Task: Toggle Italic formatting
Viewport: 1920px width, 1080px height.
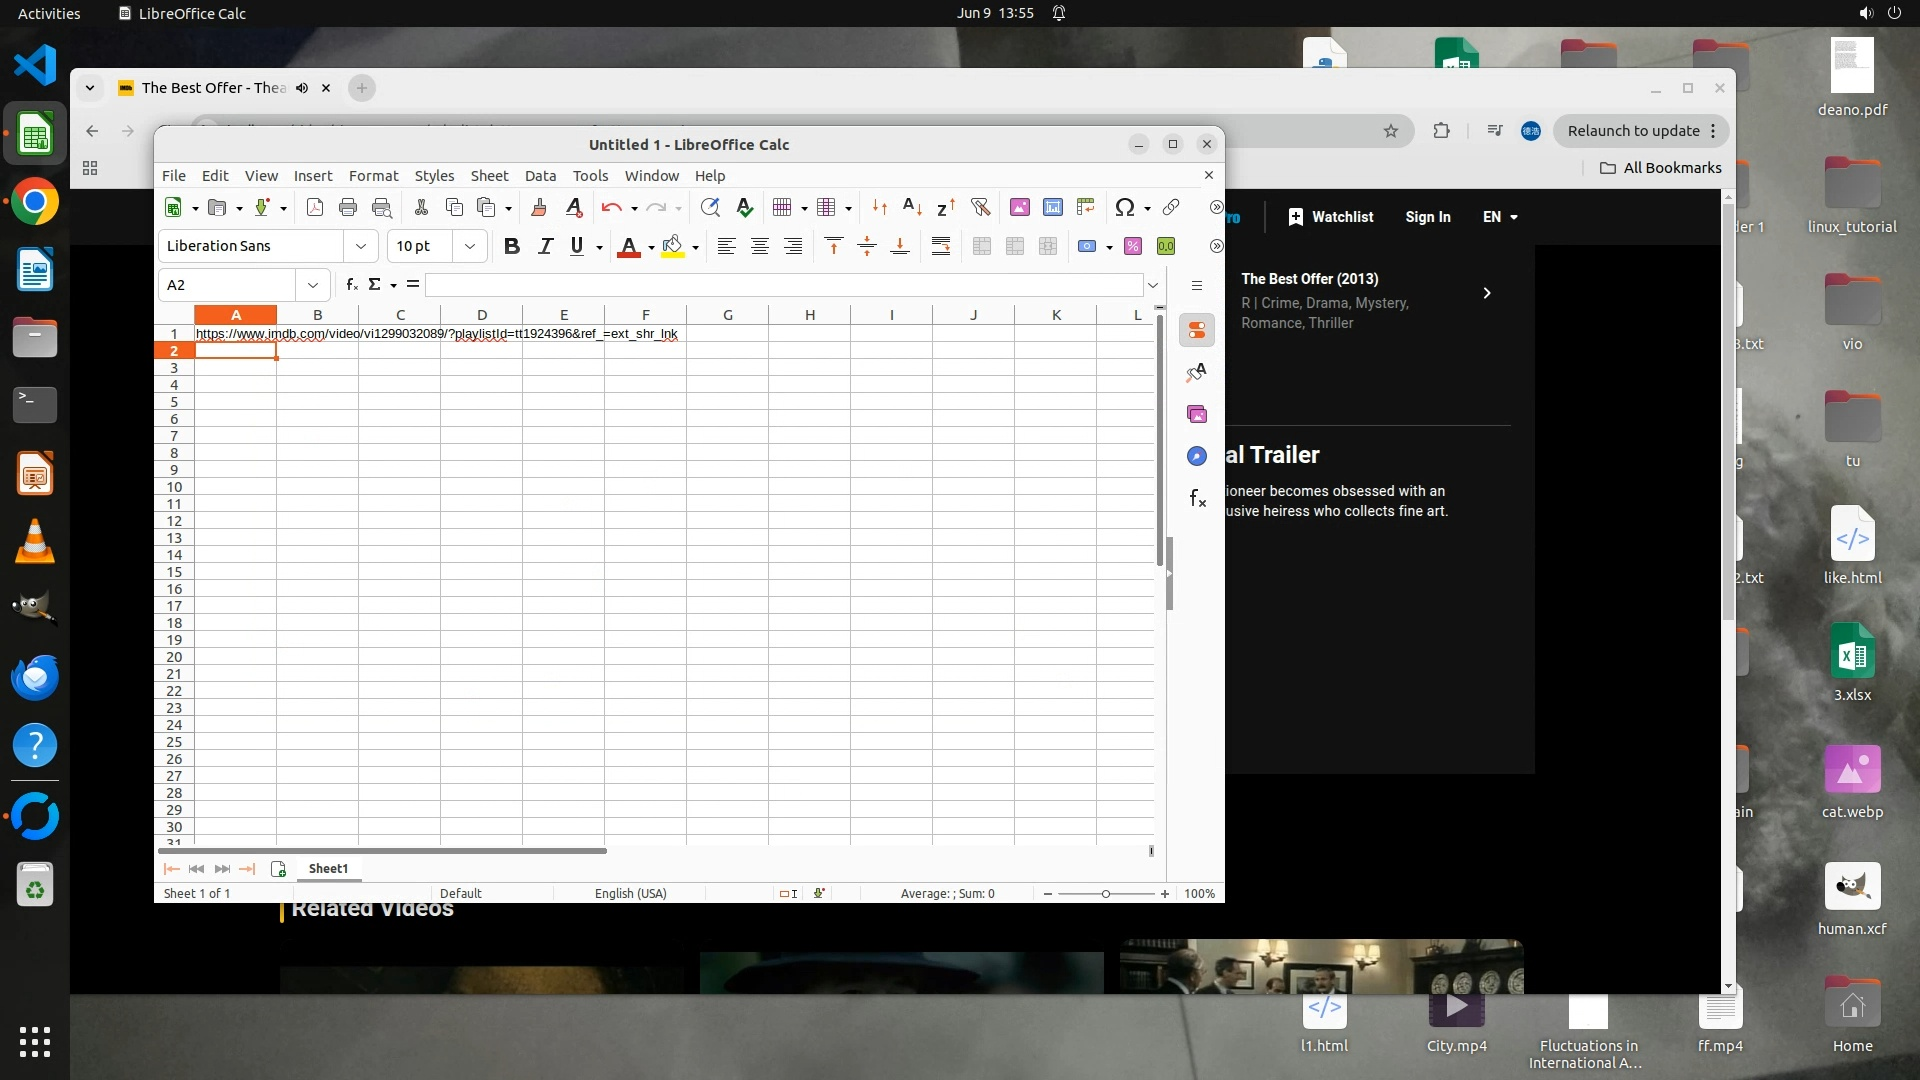Action: click(x=545, y=246)
